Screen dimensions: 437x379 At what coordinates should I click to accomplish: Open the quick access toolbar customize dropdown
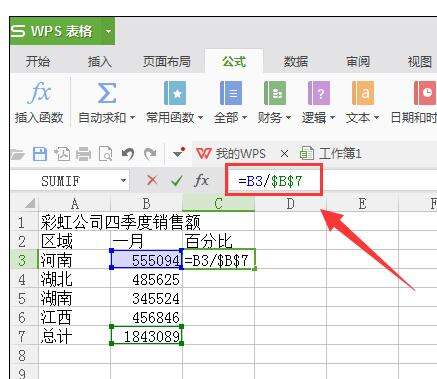point(179,154)
